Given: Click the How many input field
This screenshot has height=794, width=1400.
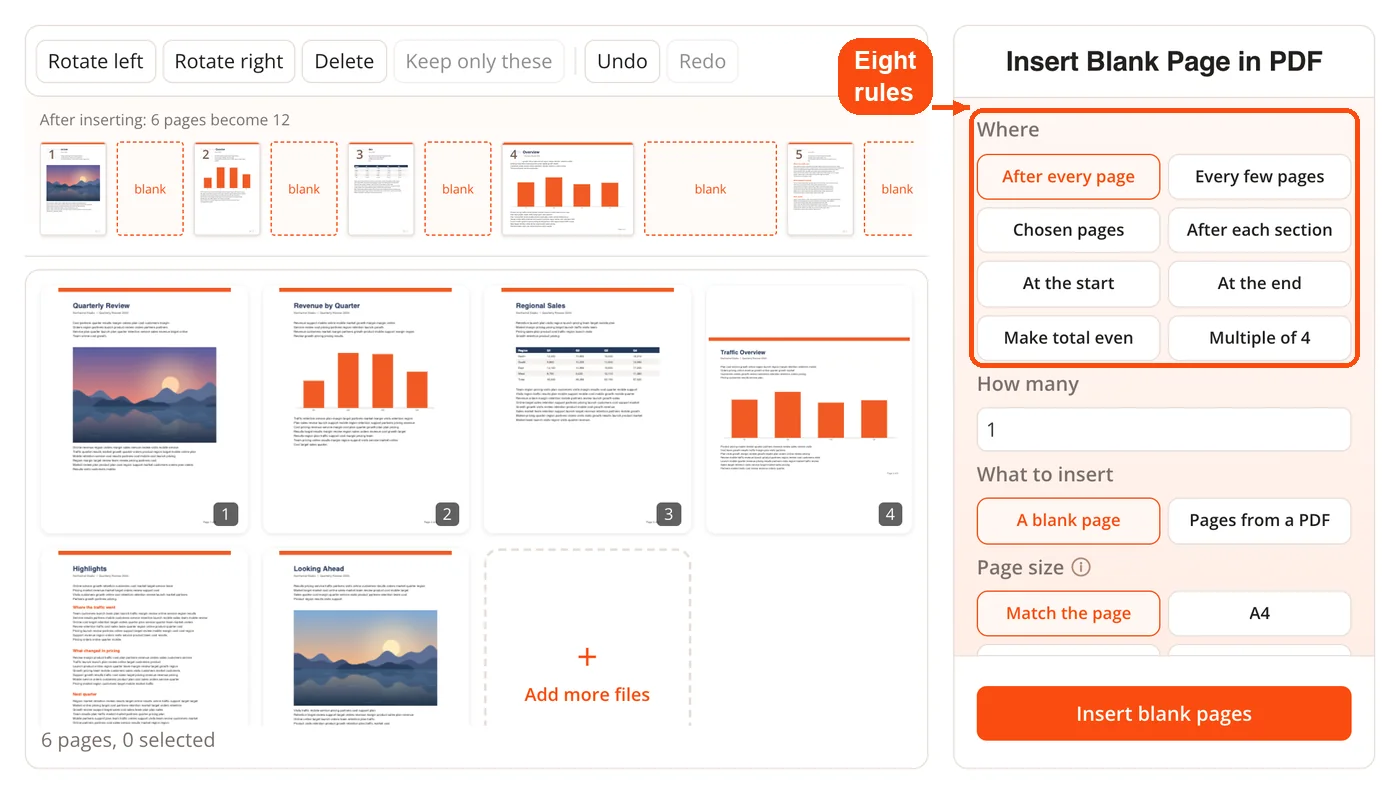Looking at the screenshot, I should click(1164, 430).
